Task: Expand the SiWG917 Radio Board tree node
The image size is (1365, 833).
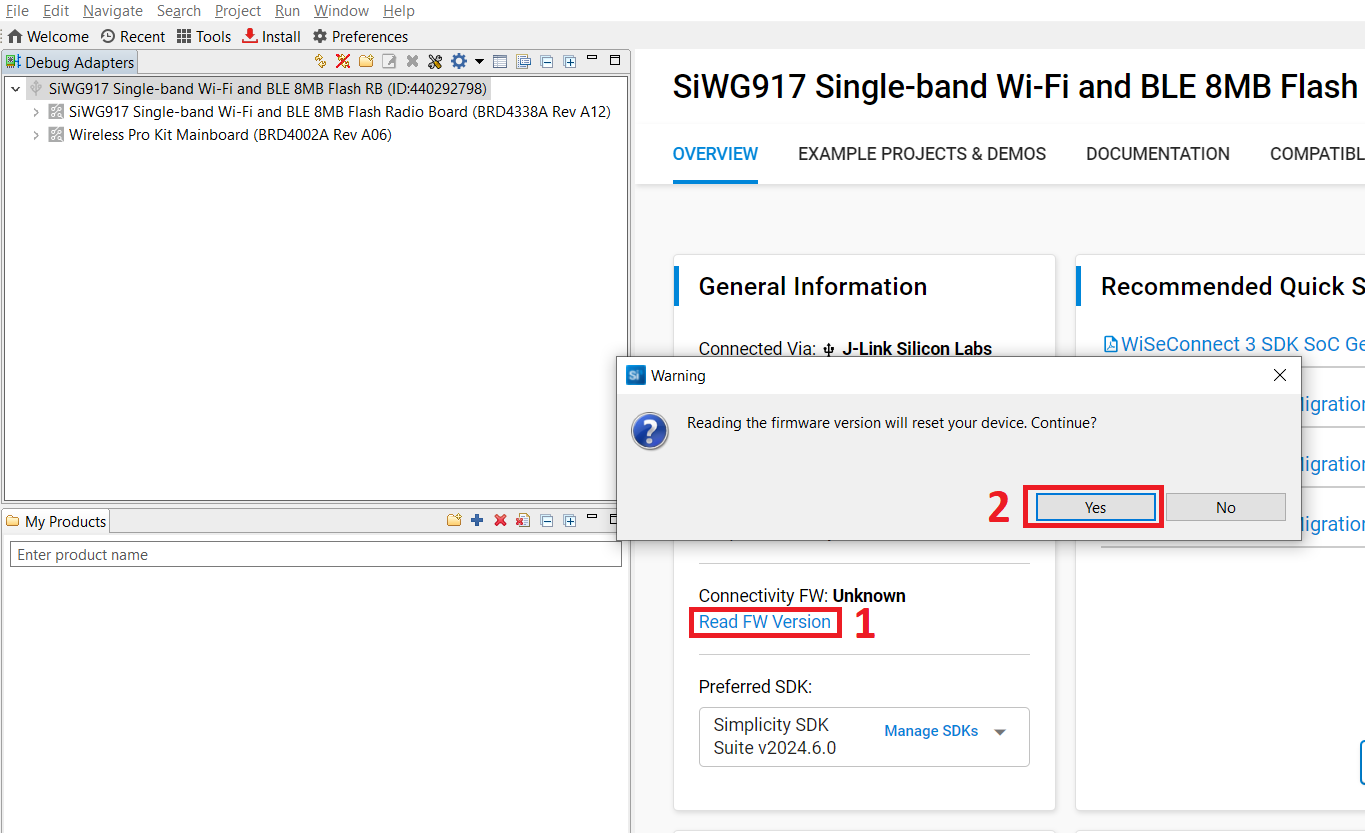Action: [x=36, y=112]
